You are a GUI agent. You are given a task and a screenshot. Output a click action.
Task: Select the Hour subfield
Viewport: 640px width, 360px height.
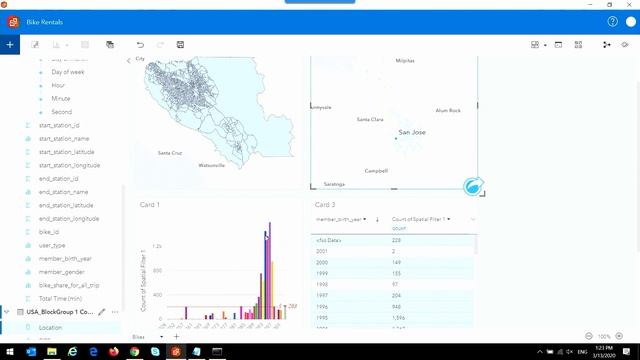[58, 85]
